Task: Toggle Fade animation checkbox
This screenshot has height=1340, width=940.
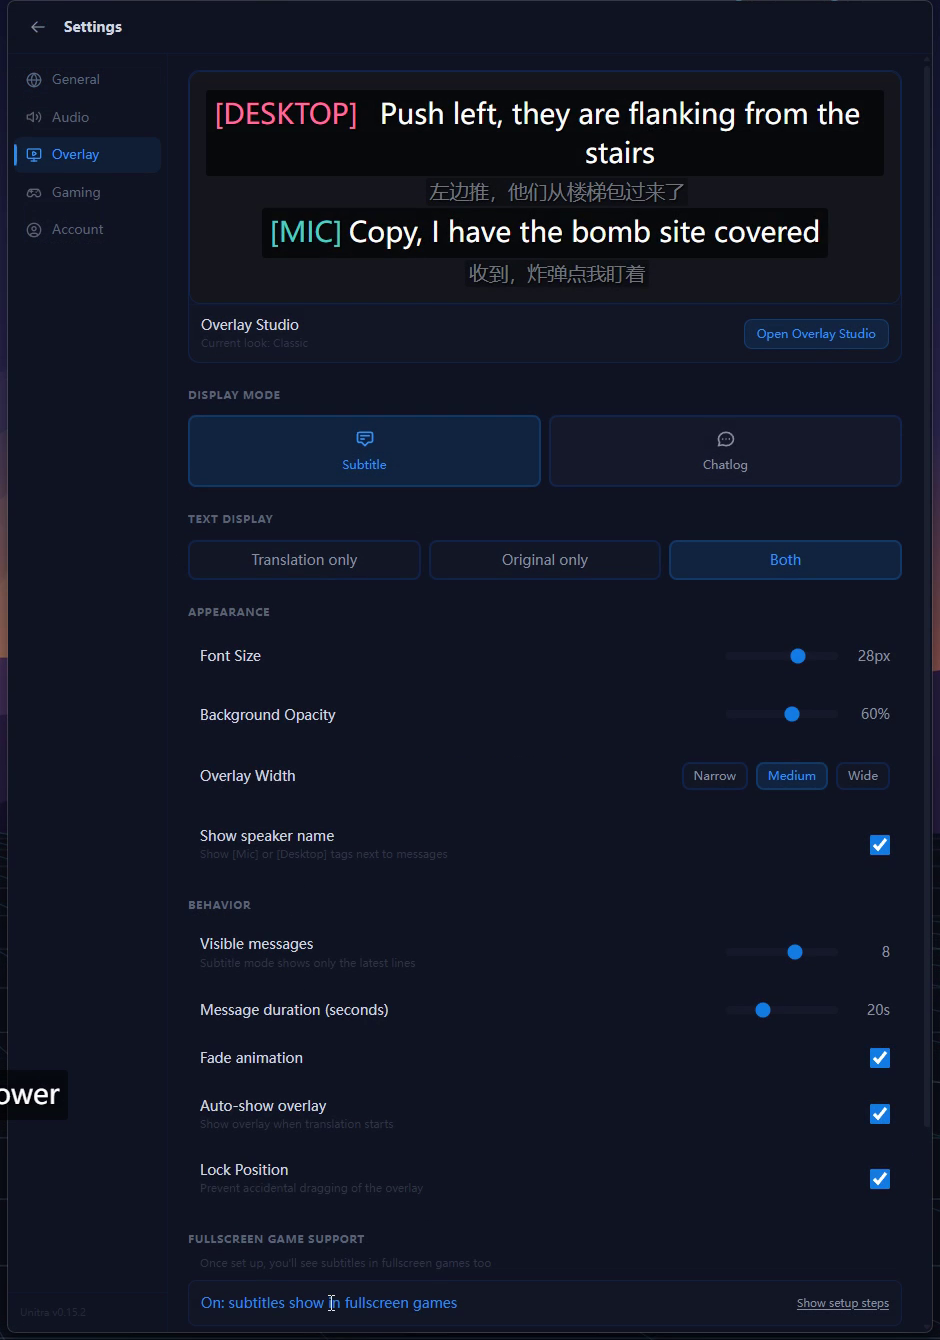Action: click(x=880, y=1058)
